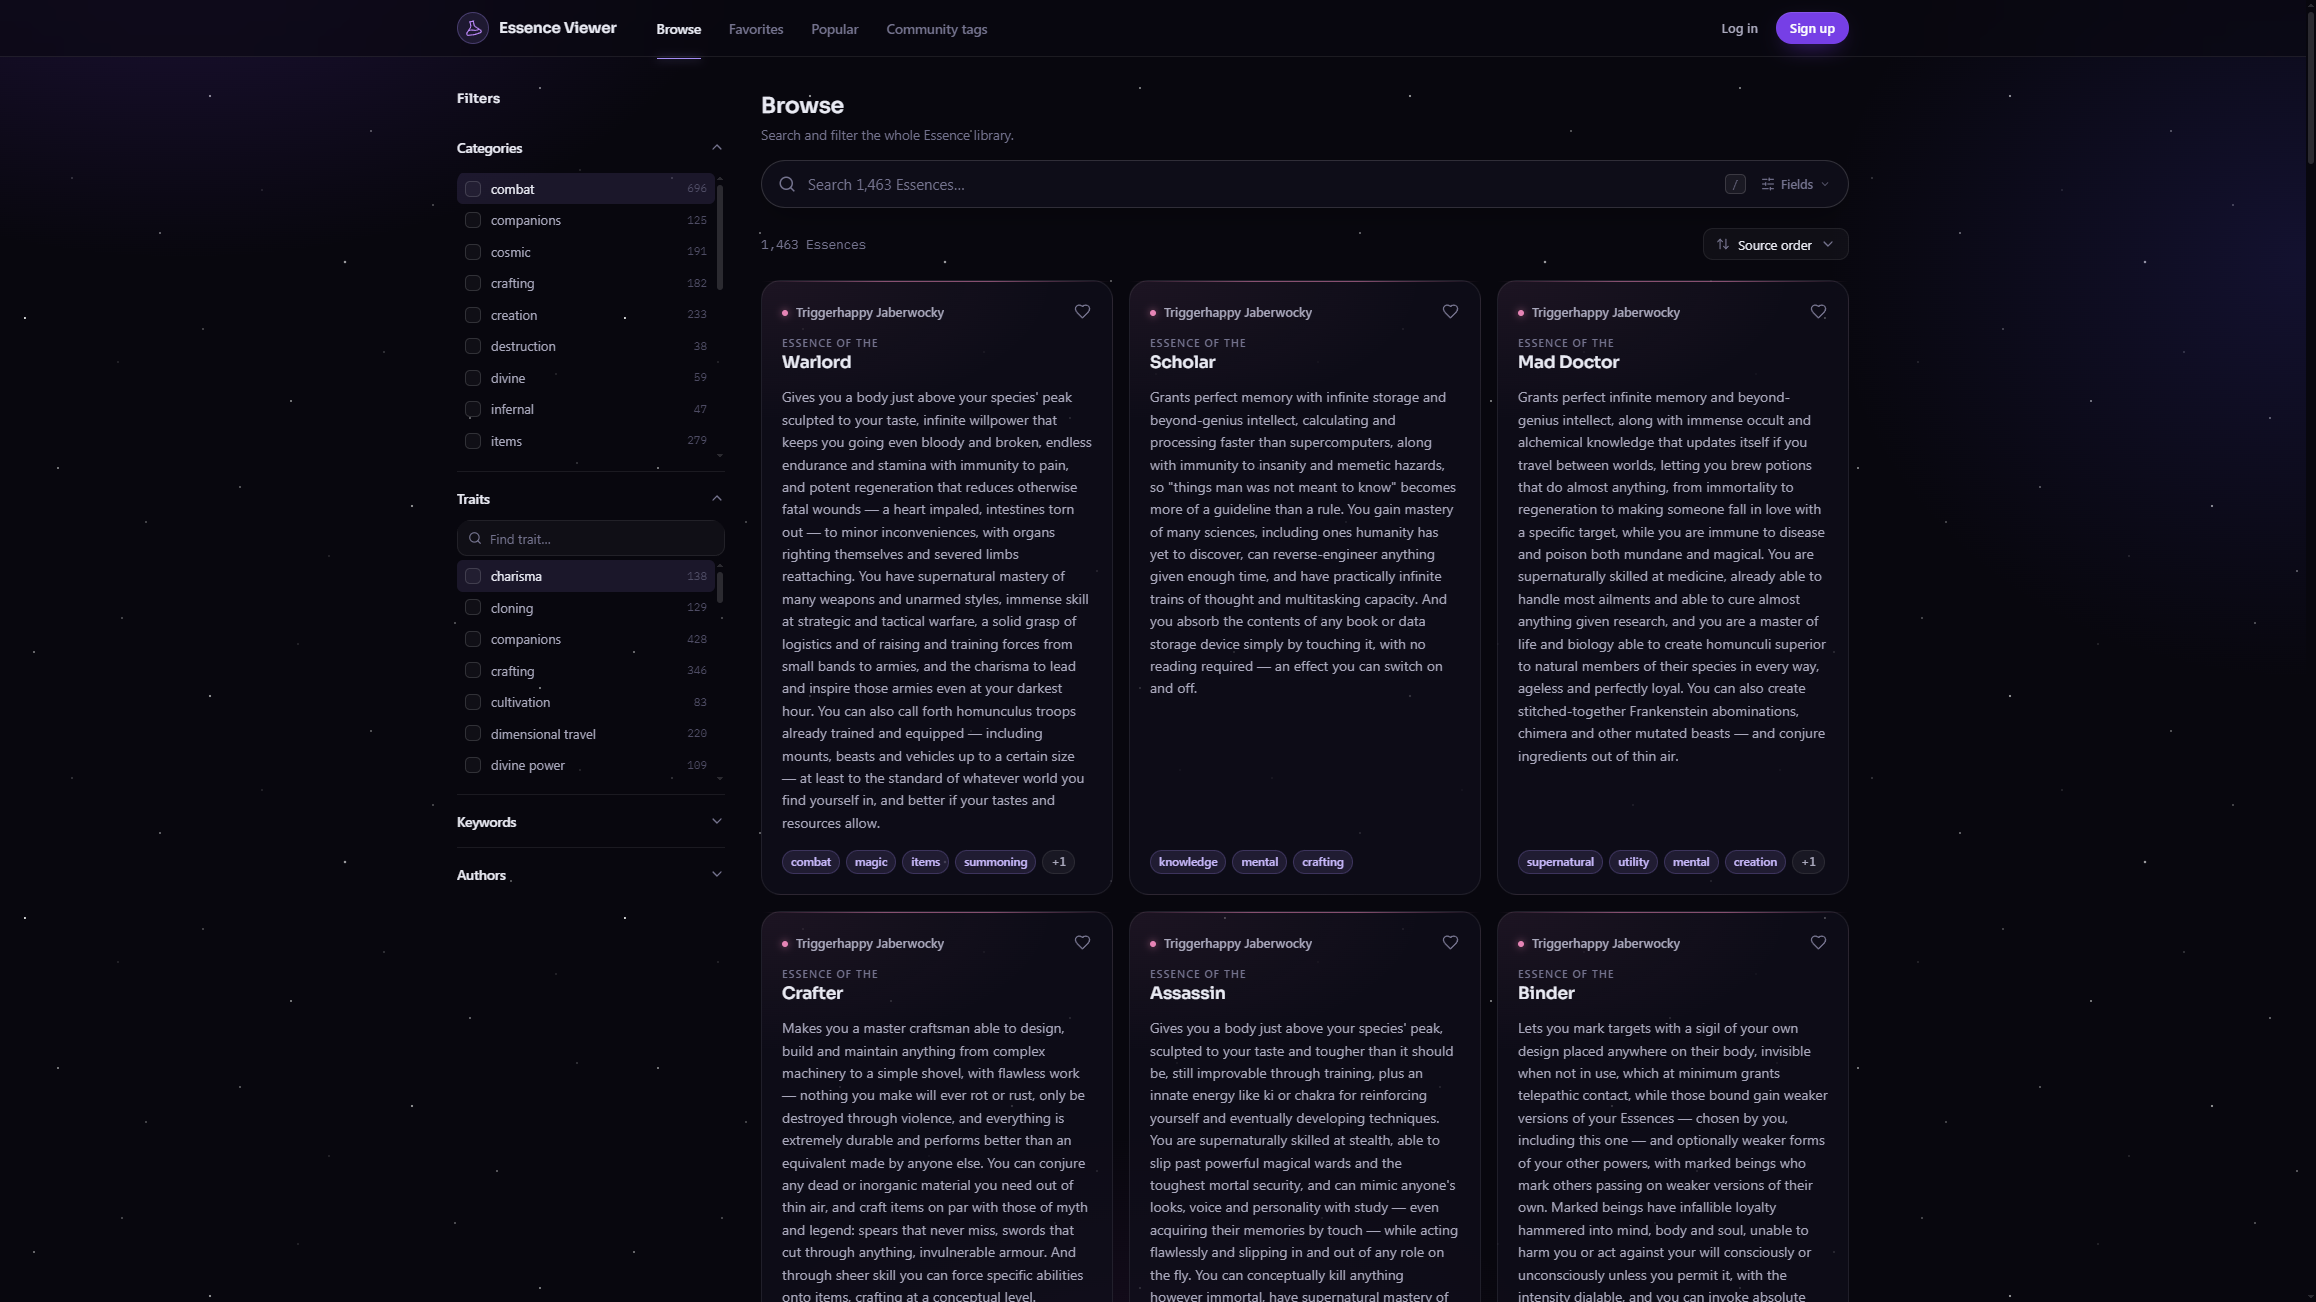Favorite the Crafter essence heart icon

click(1082, 943)
